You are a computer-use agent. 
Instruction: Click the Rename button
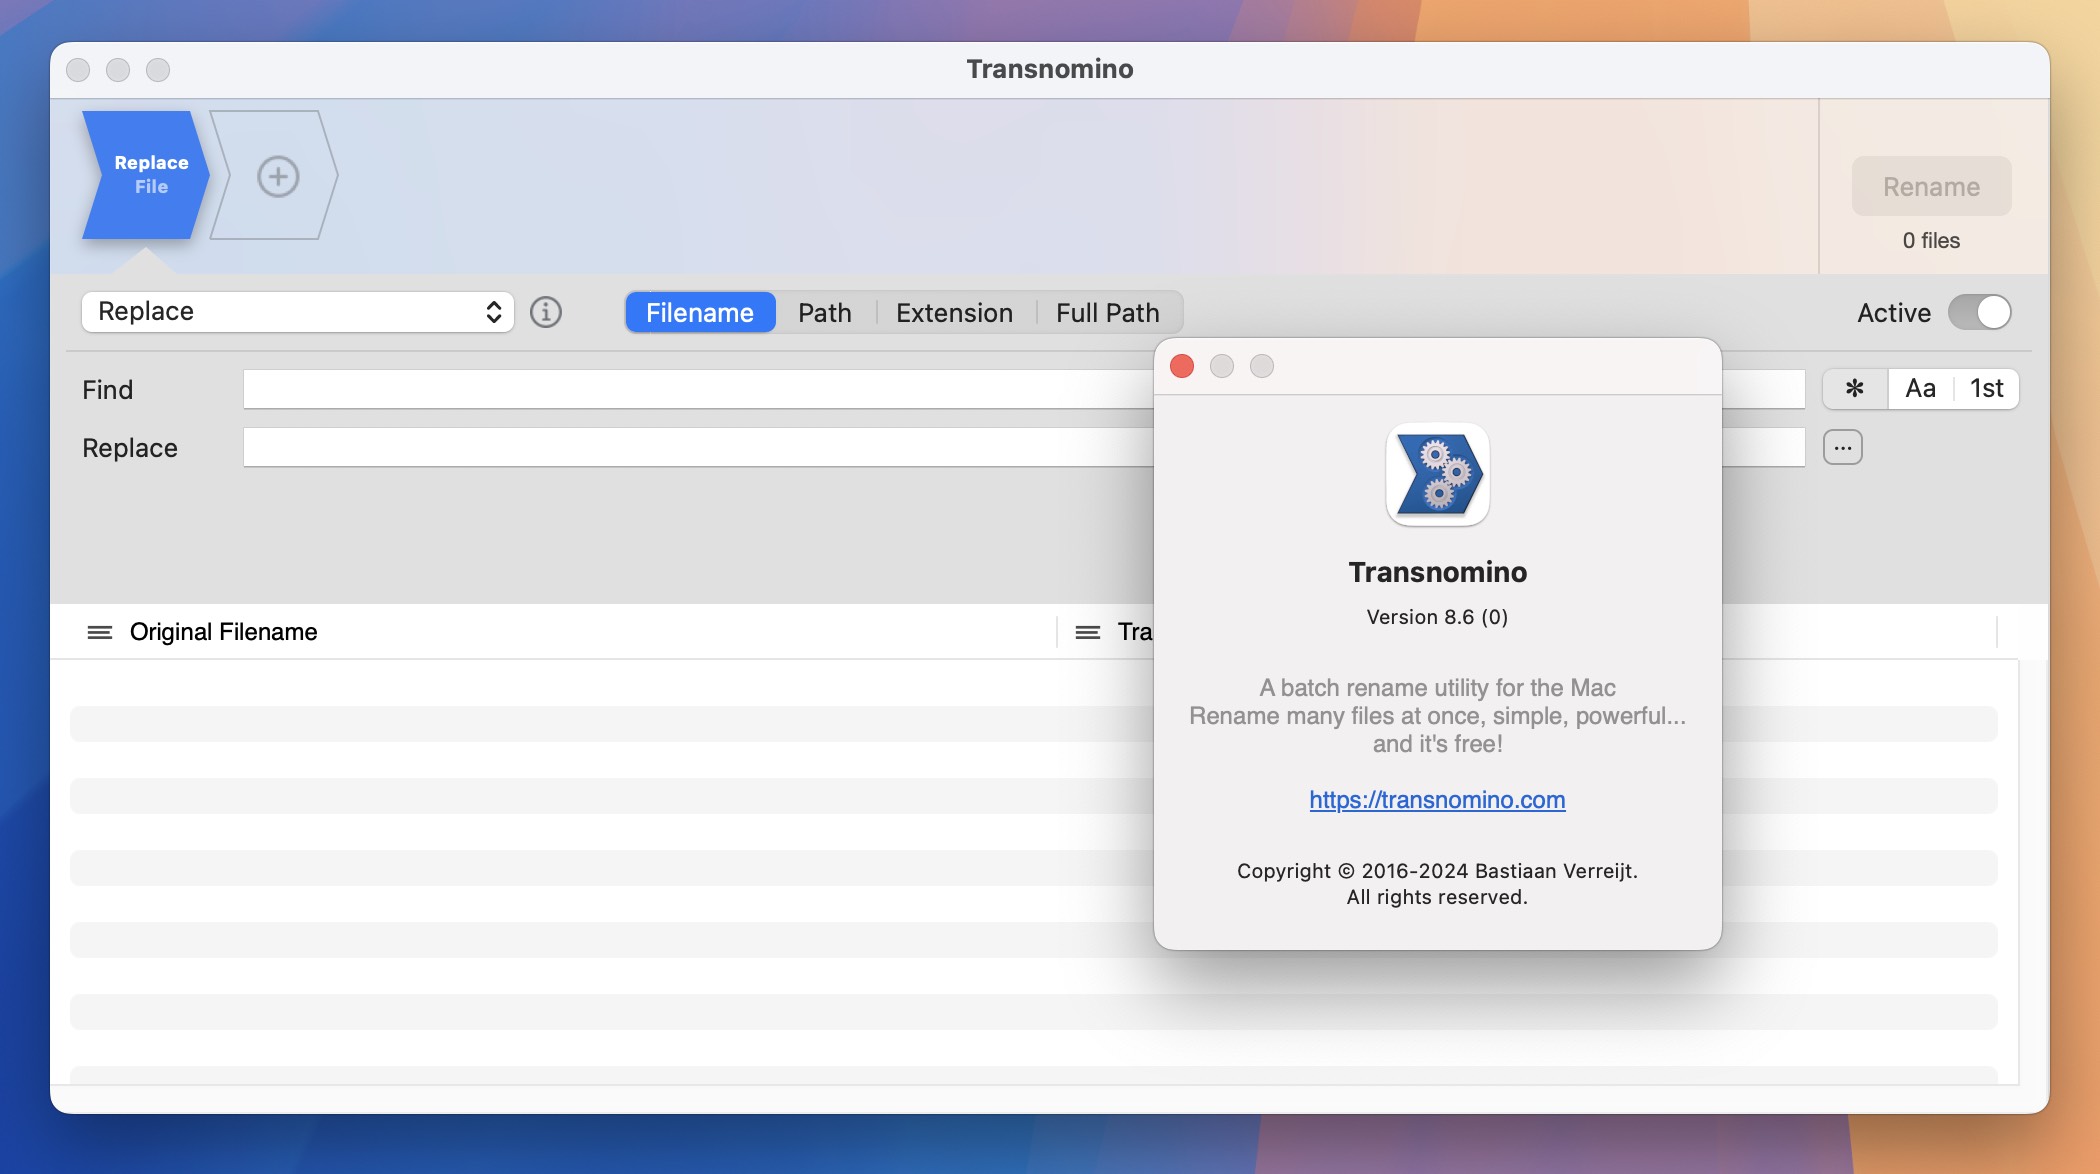(x=1931, y=185)
